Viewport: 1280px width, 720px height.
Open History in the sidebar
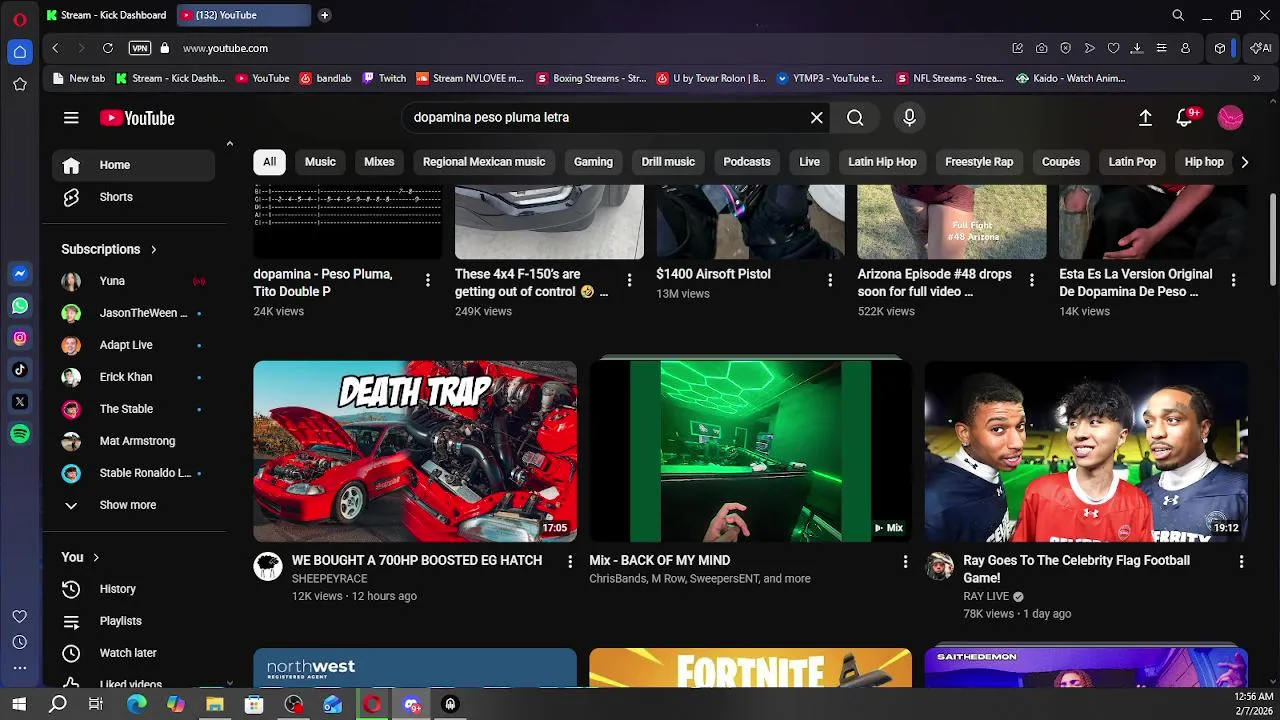(134, 589)
